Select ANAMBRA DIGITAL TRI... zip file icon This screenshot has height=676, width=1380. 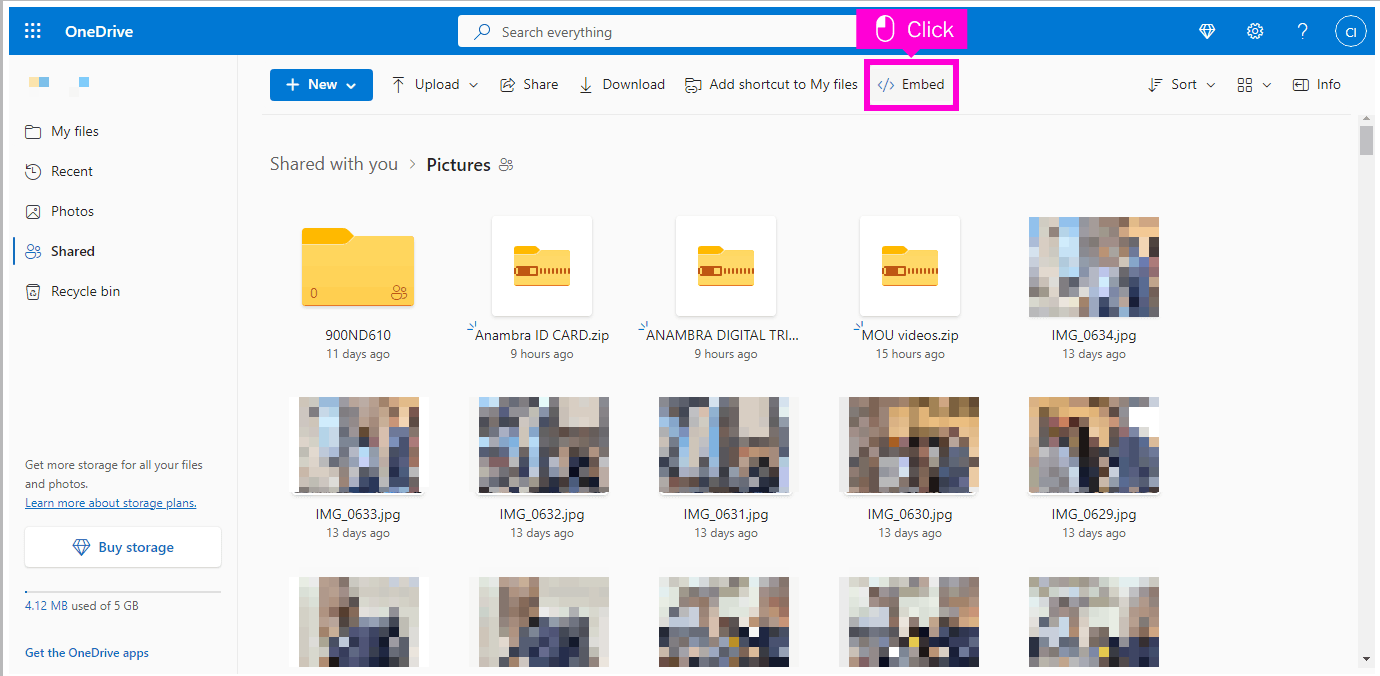tap(726, 266)
